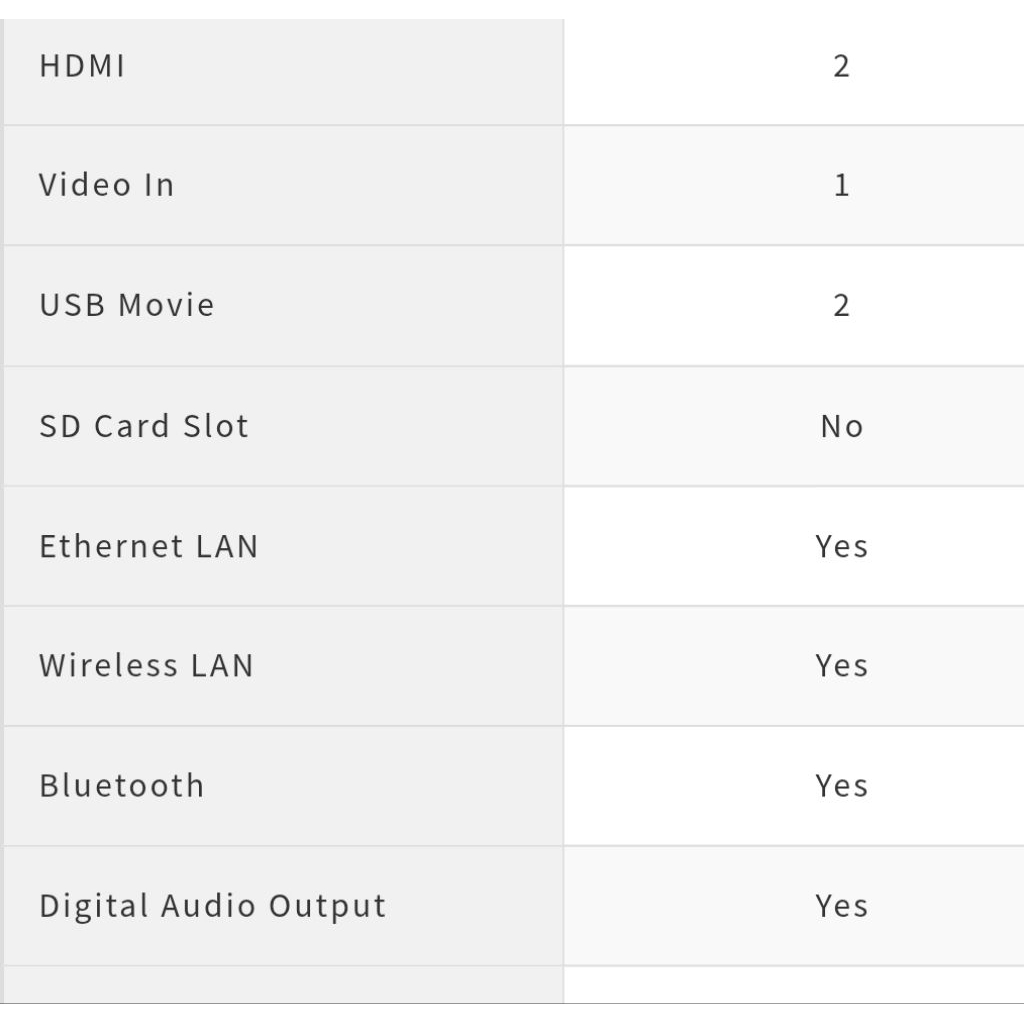Click the HDMI label cell
Screen dimensions: 1024x1024
[82, 67]
